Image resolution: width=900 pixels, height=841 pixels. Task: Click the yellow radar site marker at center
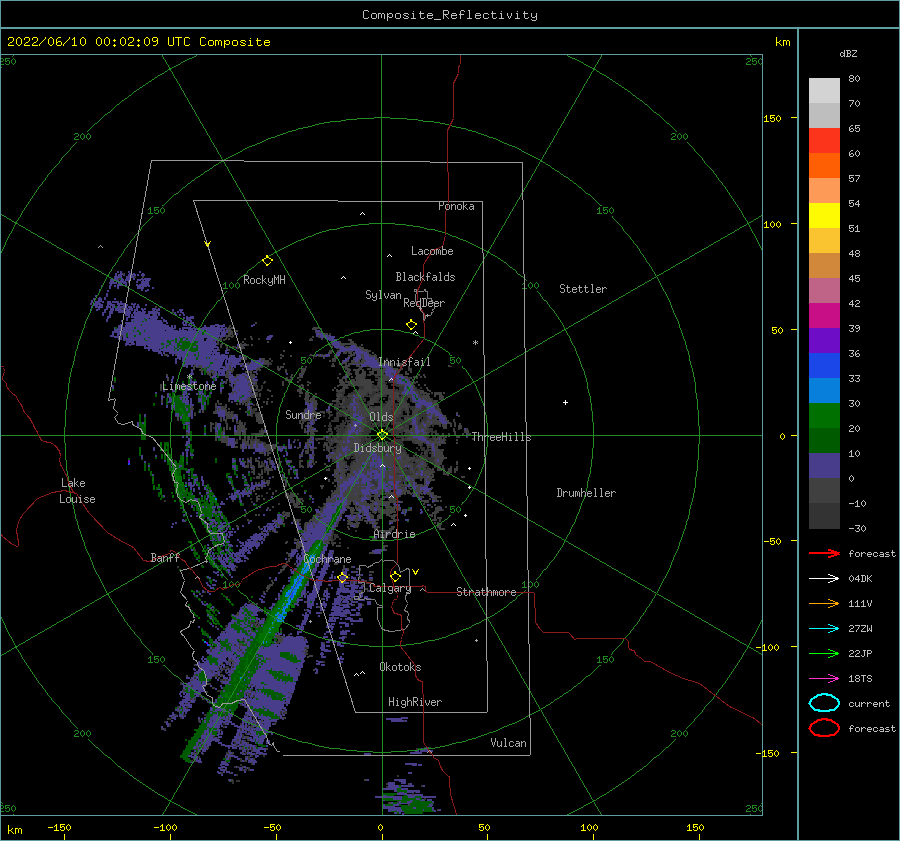[x=382, y=435]
